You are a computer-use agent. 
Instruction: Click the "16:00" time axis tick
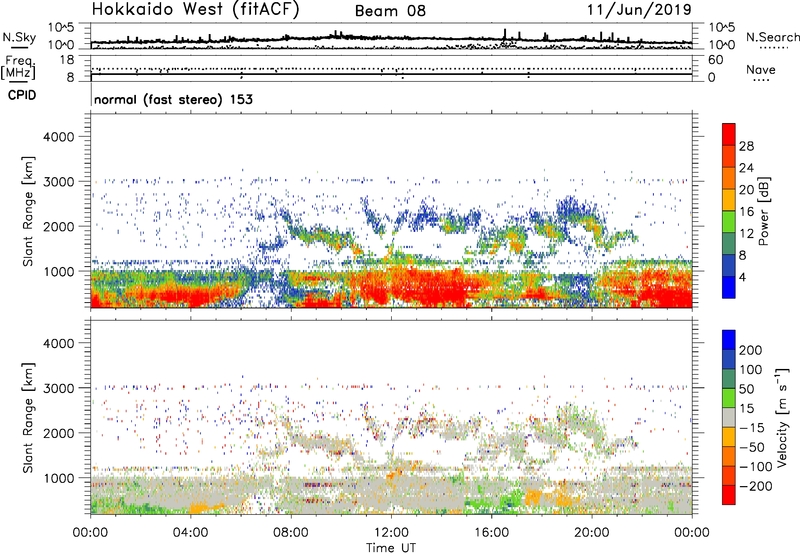point(491,533)
